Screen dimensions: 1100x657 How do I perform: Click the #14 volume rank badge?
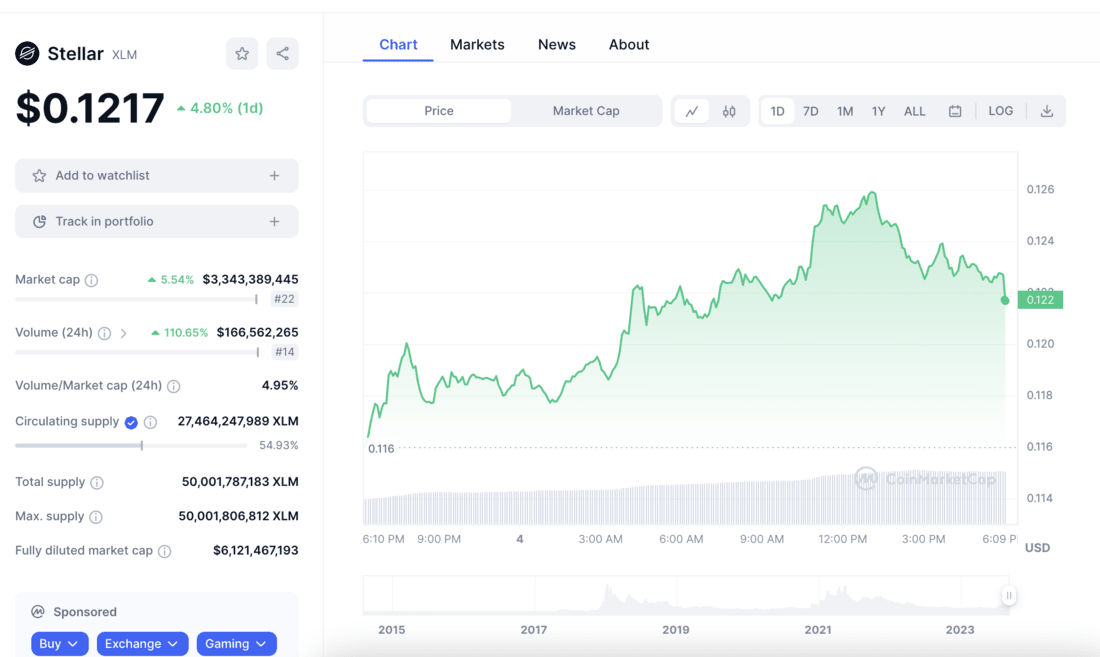point(284,352)
